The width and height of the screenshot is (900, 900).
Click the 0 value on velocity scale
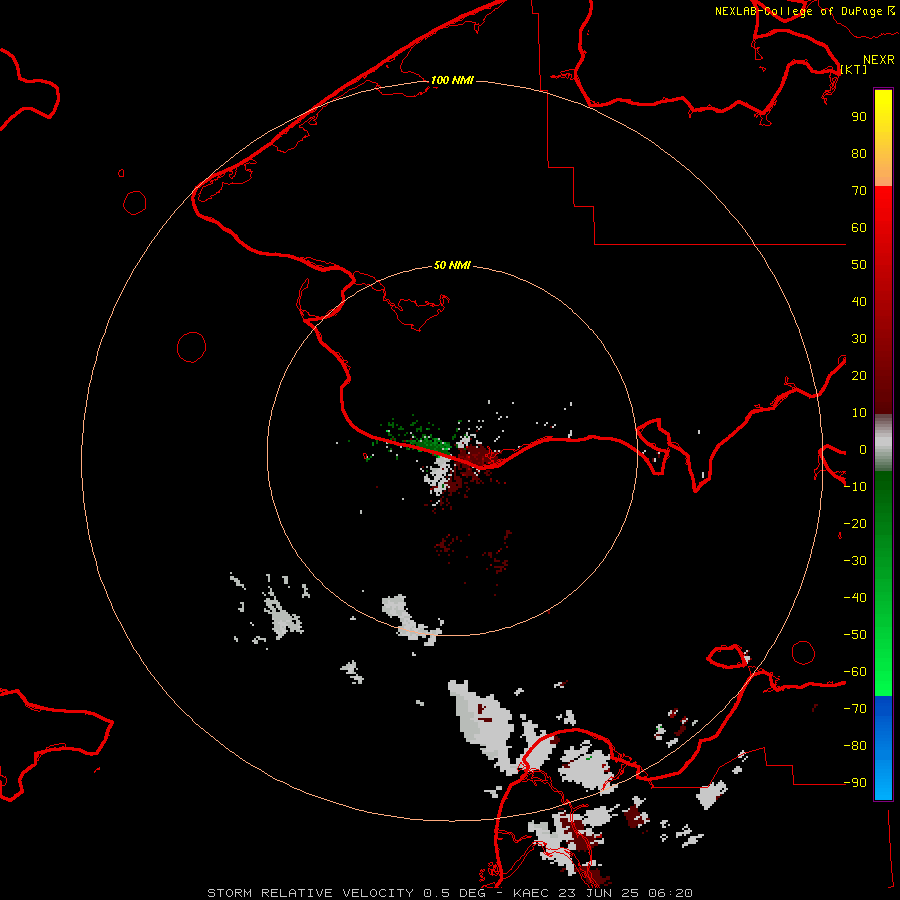[863, 449]
